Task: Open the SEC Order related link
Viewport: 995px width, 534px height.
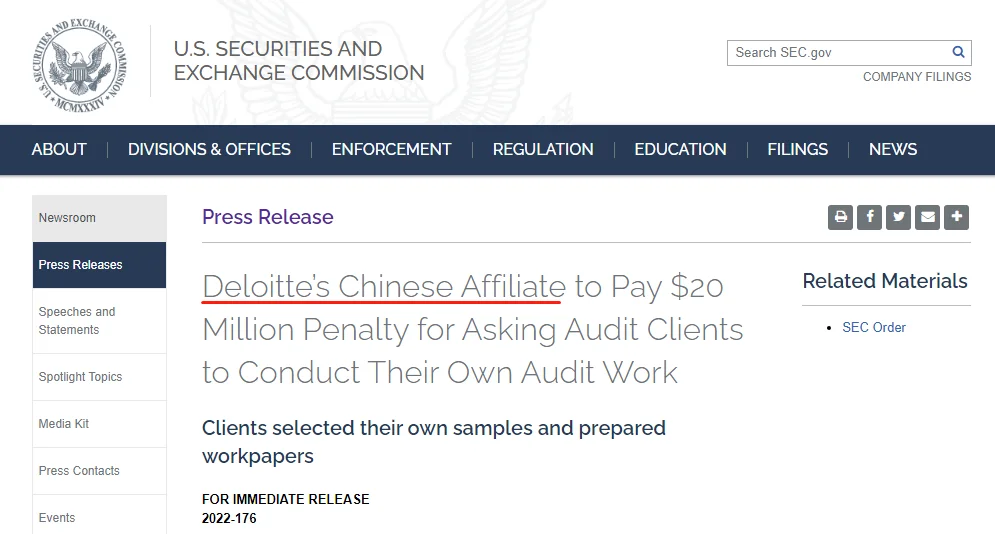Action: click(x=874, y=327)
